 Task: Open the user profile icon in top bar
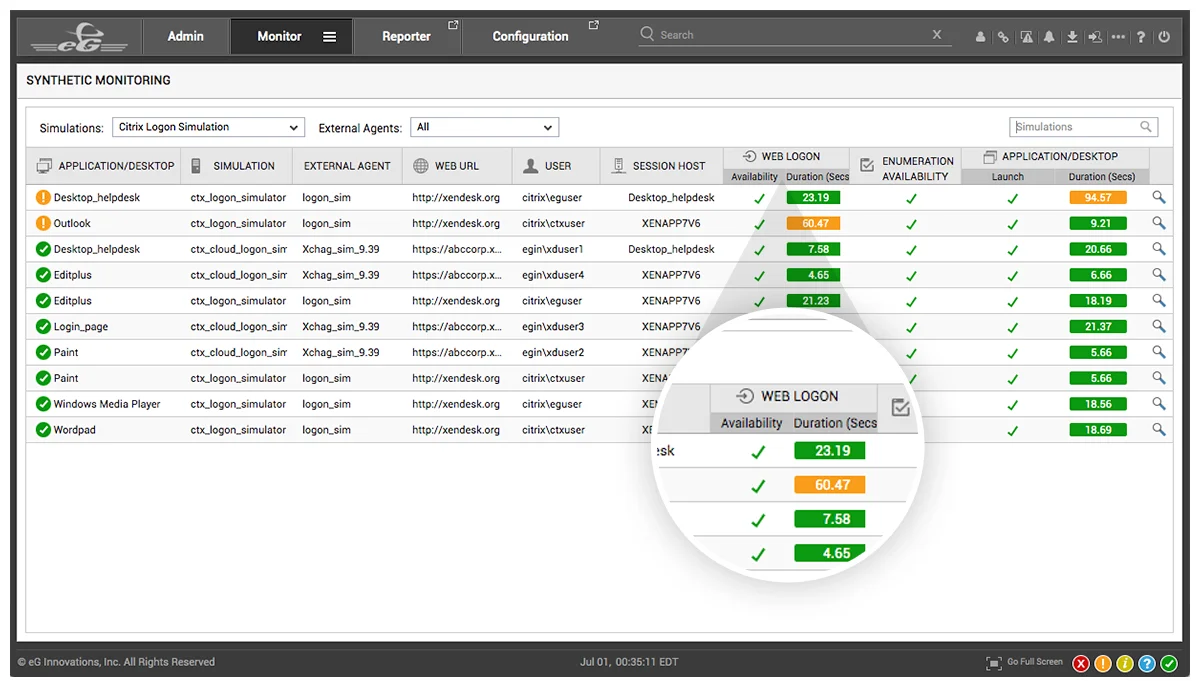tap(981, 37)
